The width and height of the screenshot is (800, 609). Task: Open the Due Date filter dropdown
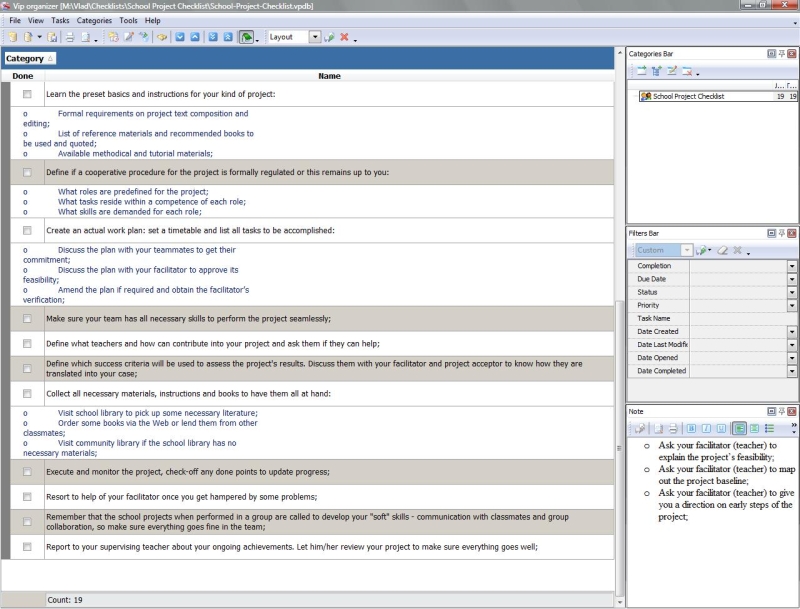pyautogui.click(x=792, y=279)
